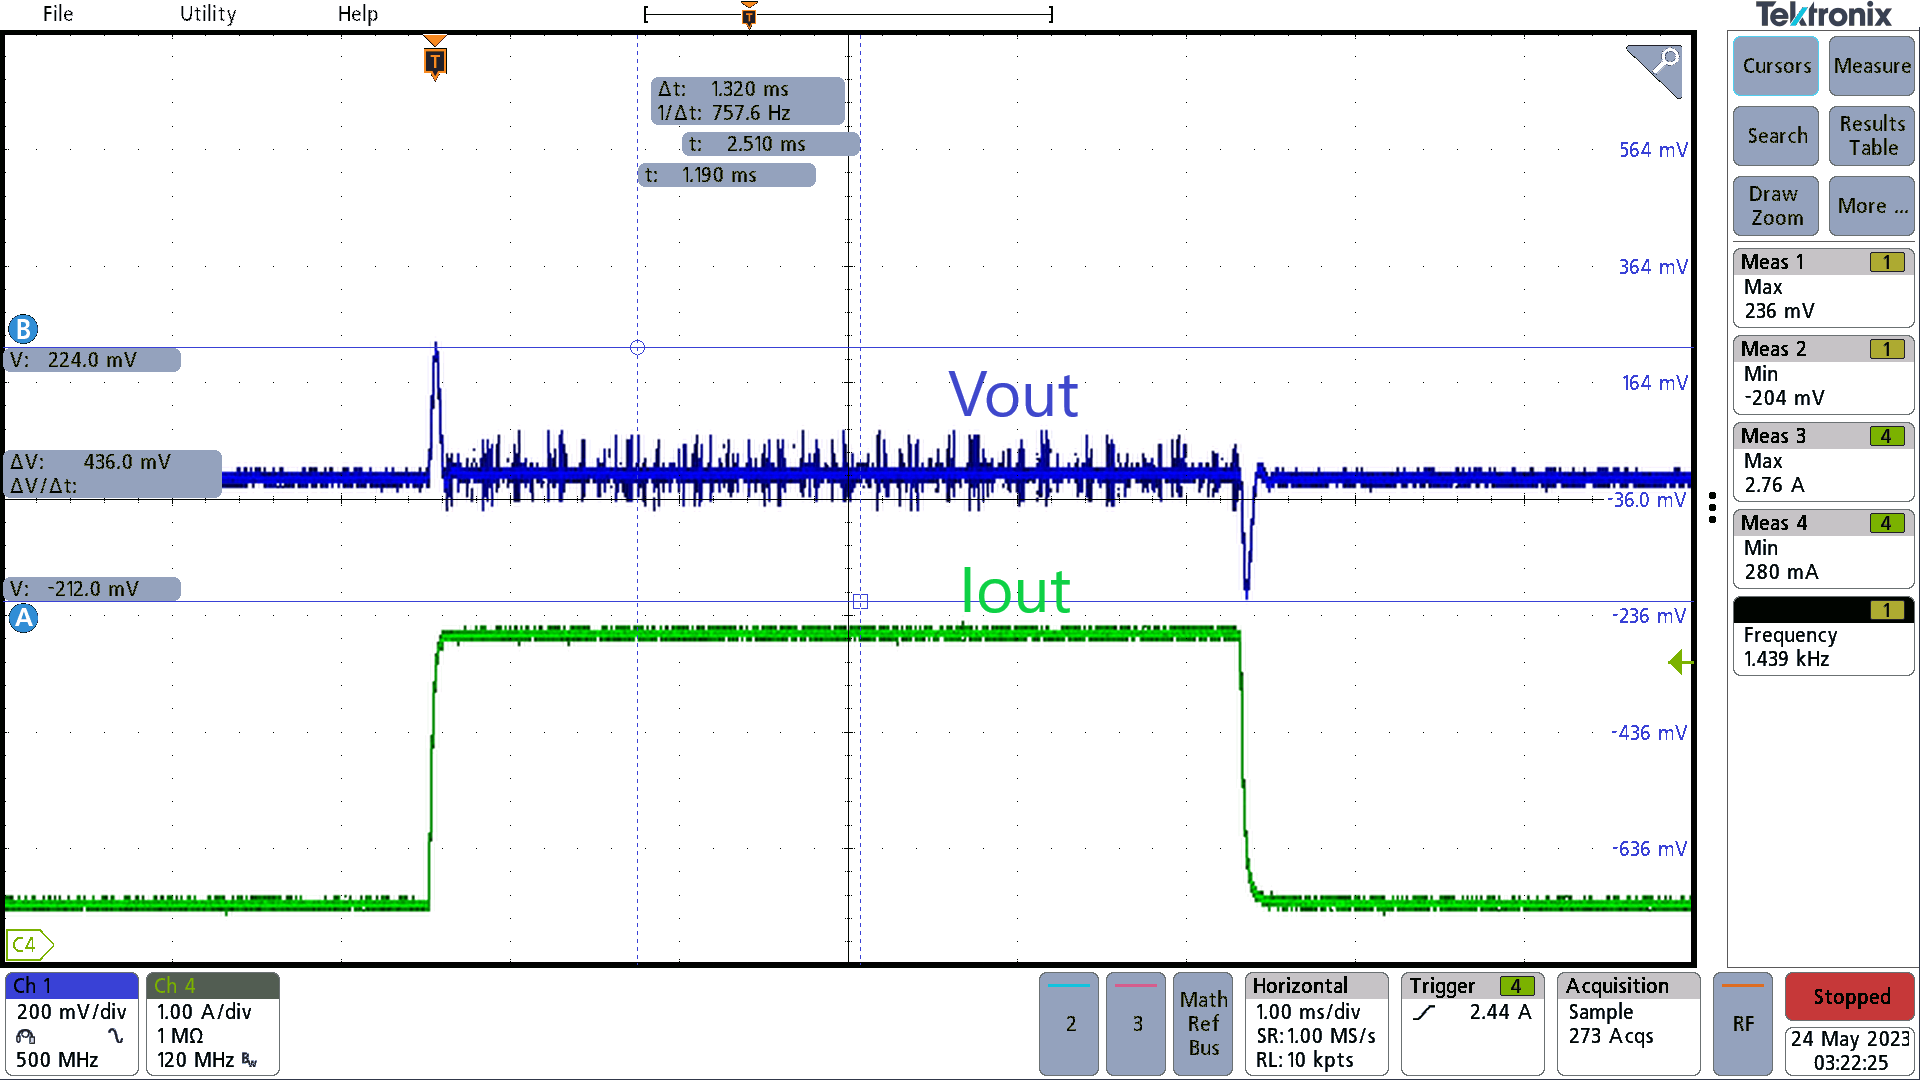Click the RF button
This screenshot has height=1080, width=1920.
pos(1742,1023)
